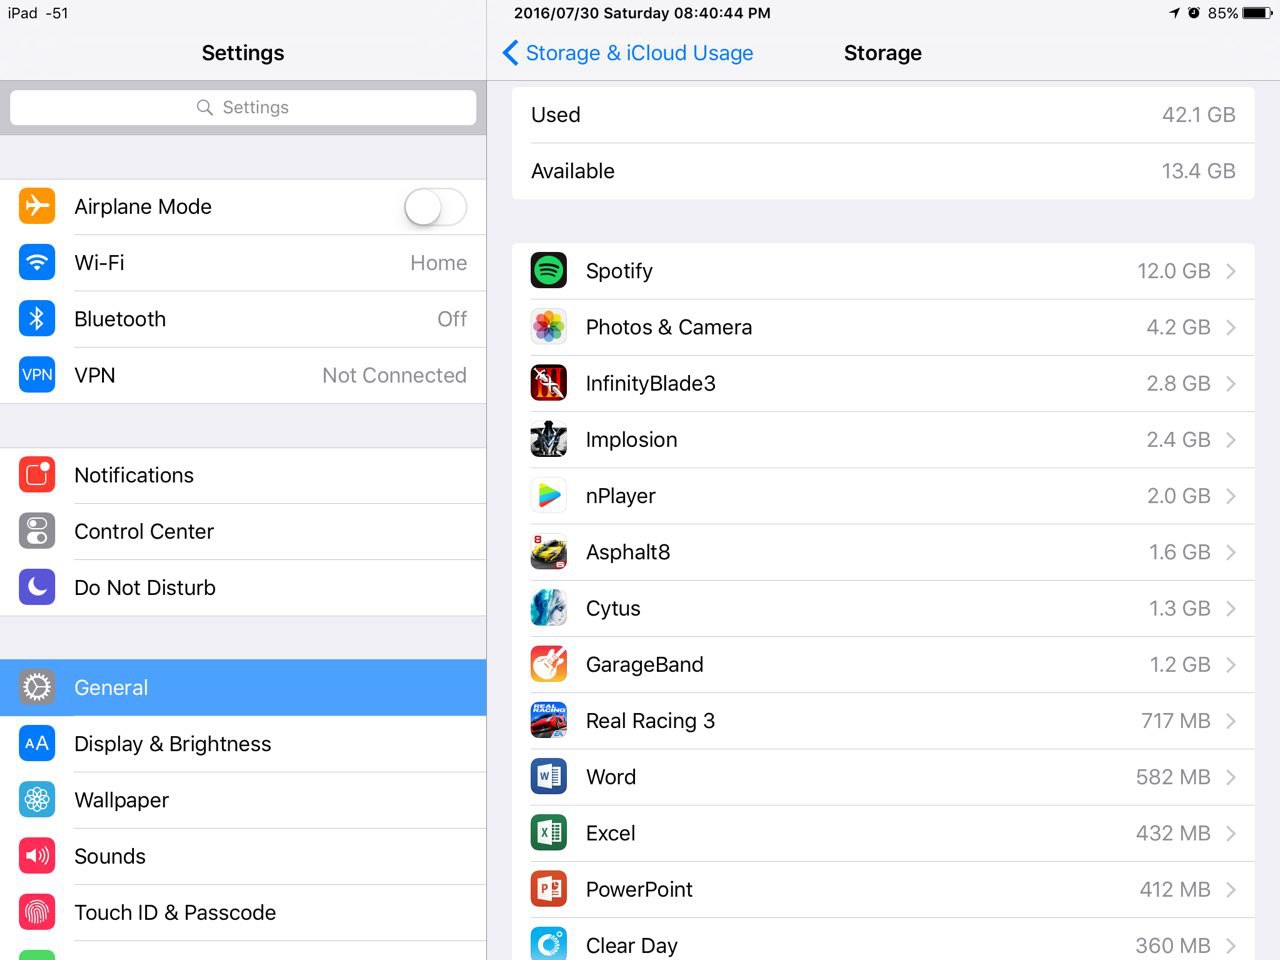Go back to Storage & iCloud Usage
1280x960 pixels.
[x=628, y=53]
